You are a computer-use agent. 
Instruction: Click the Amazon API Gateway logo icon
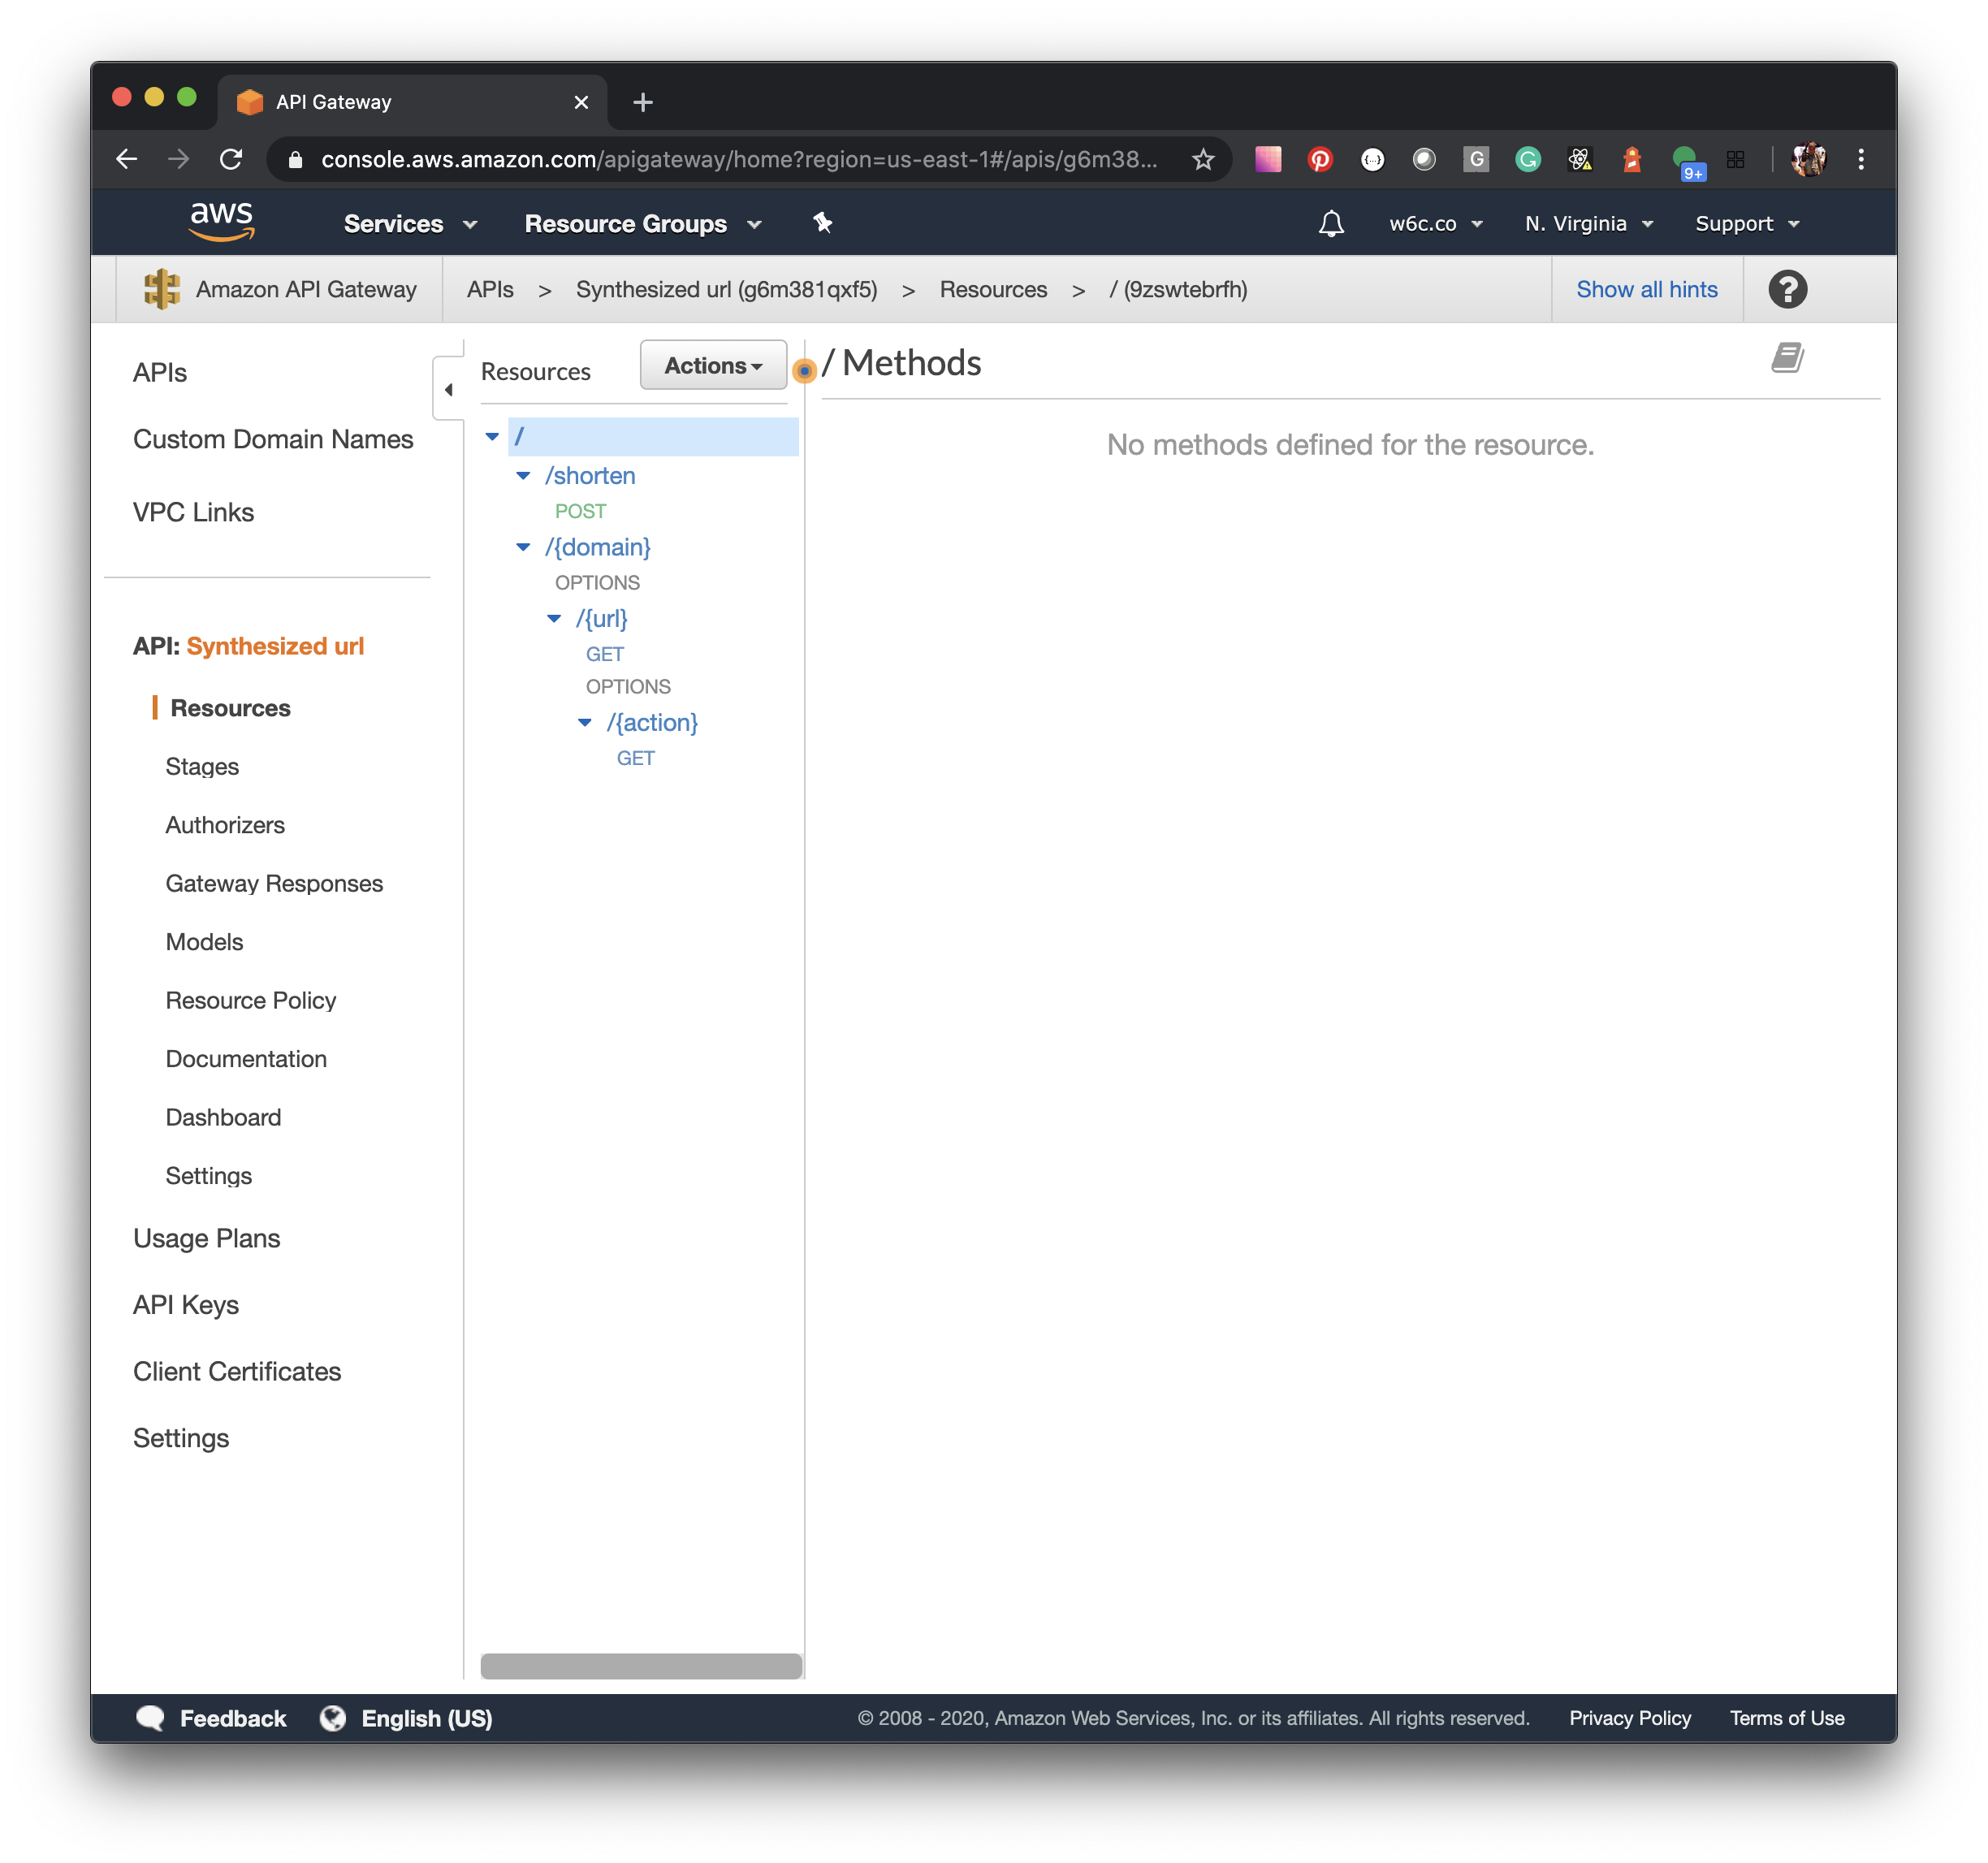[162, 289]
